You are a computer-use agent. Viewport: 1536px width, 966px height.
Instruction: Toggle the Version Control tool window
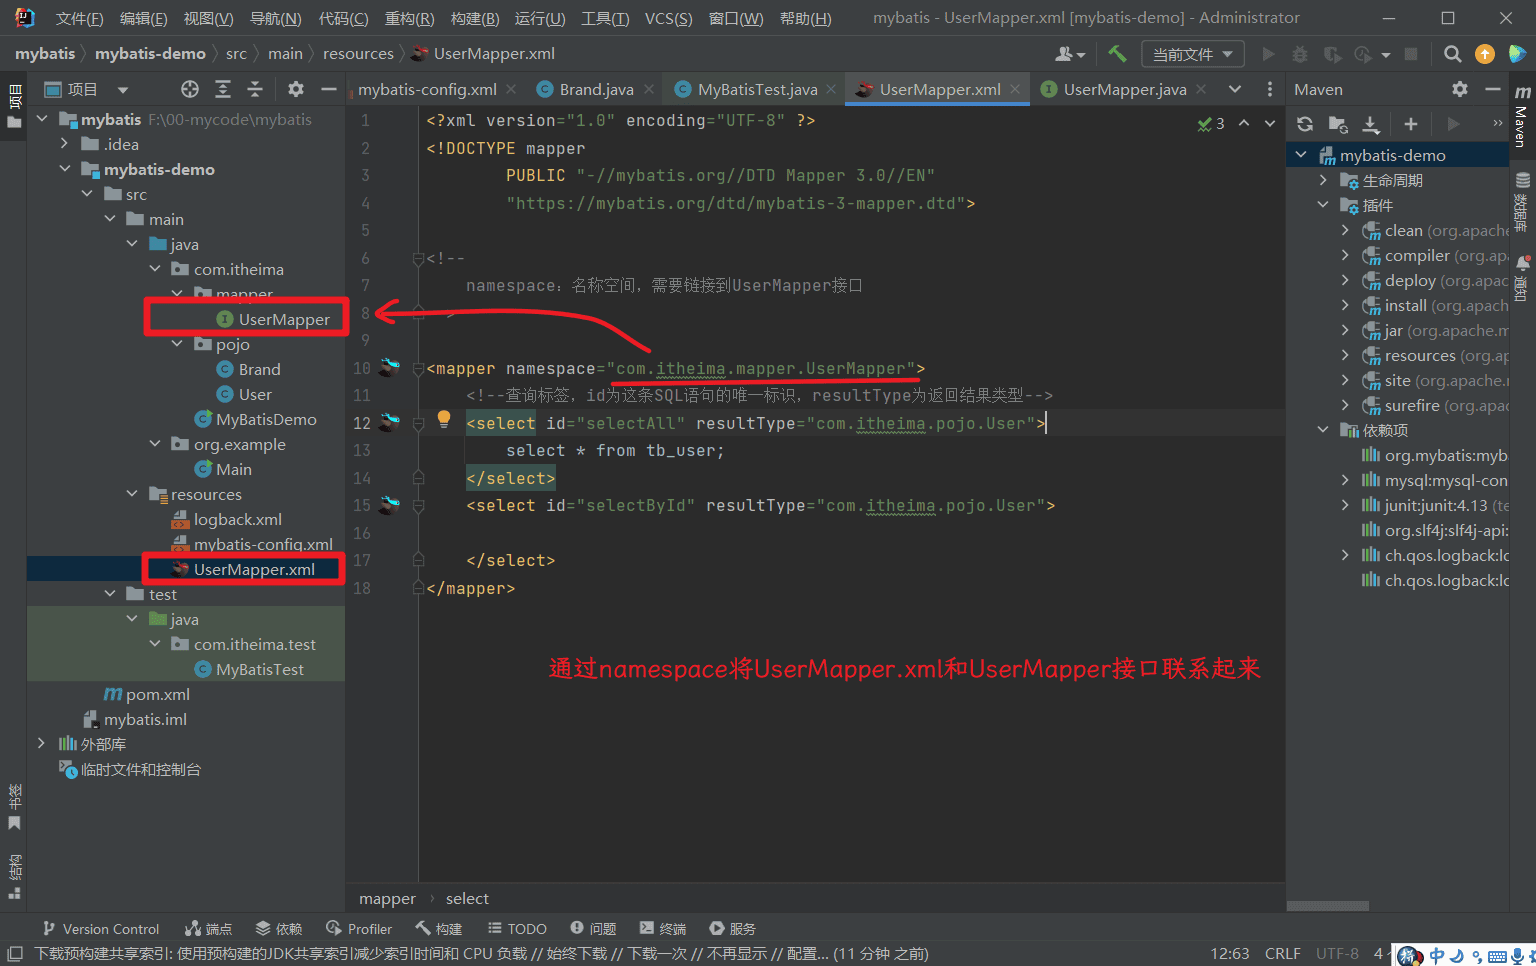[100, 929]
